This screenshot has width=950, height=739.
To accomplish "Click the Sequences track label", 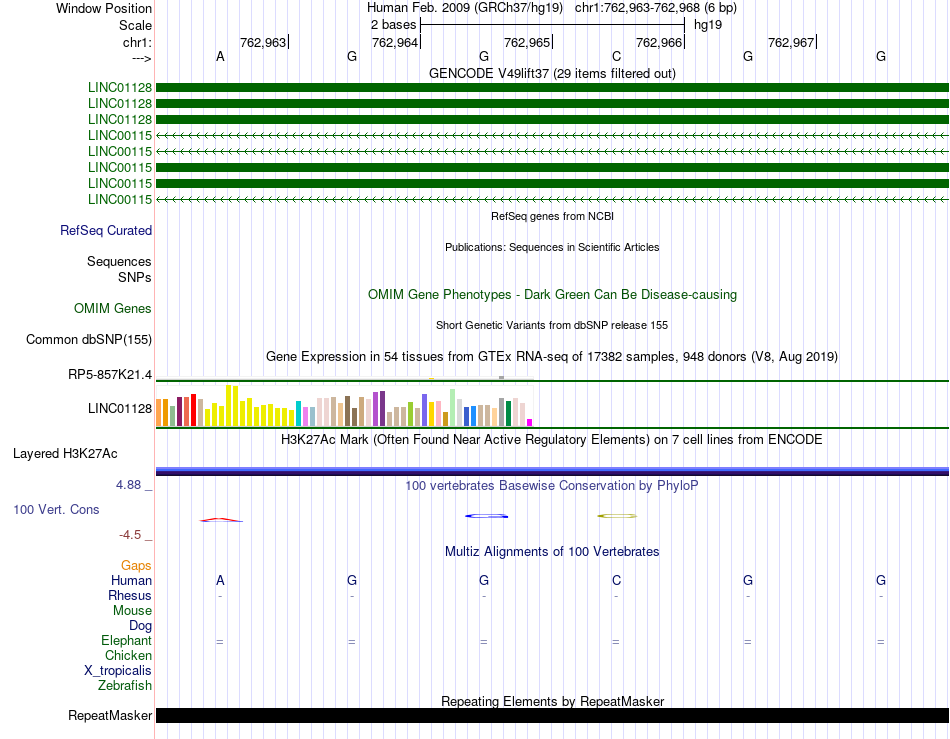I will 119,261.
